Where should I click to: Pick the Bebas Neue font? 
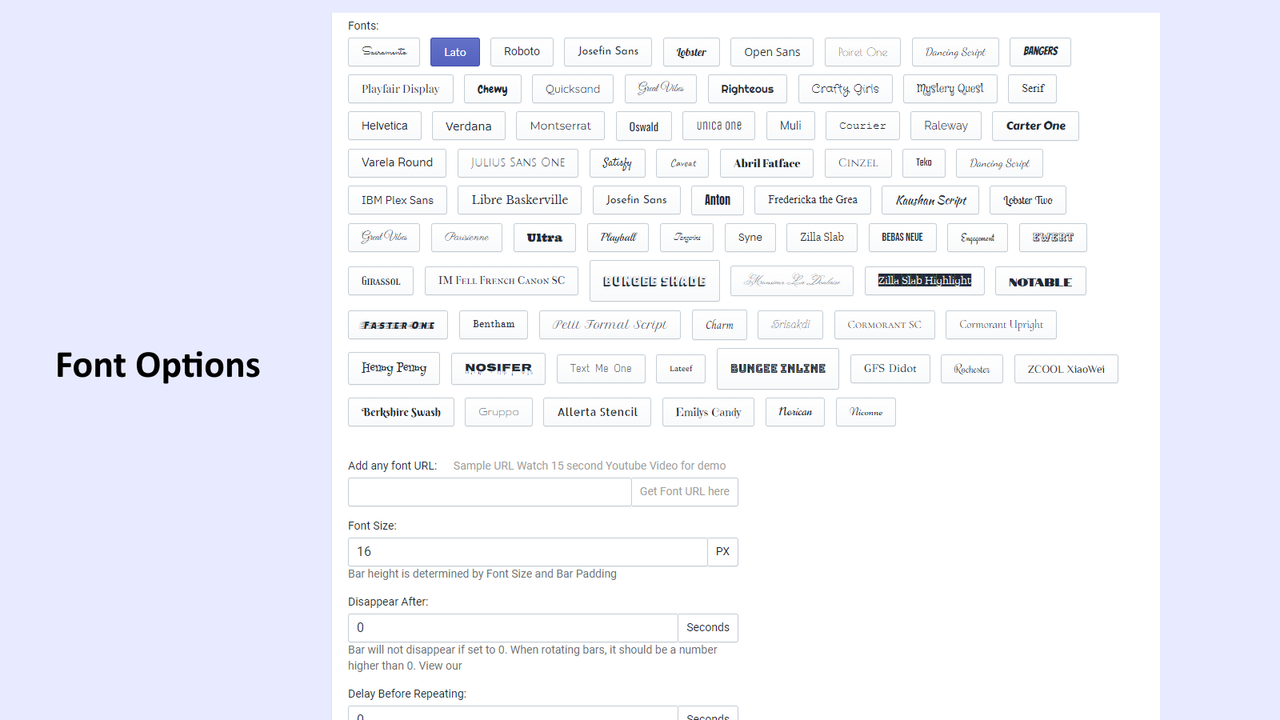pos(902,237)
